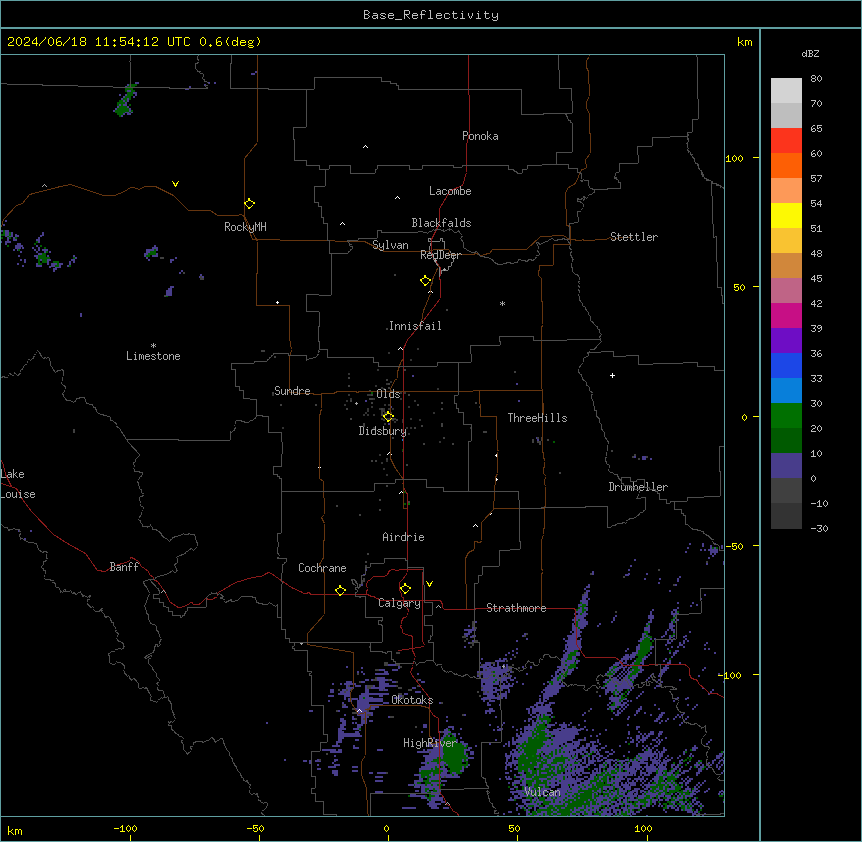Click the white plus marker north of Drumheller
This screenshot has width=862, height=842.
612,375
